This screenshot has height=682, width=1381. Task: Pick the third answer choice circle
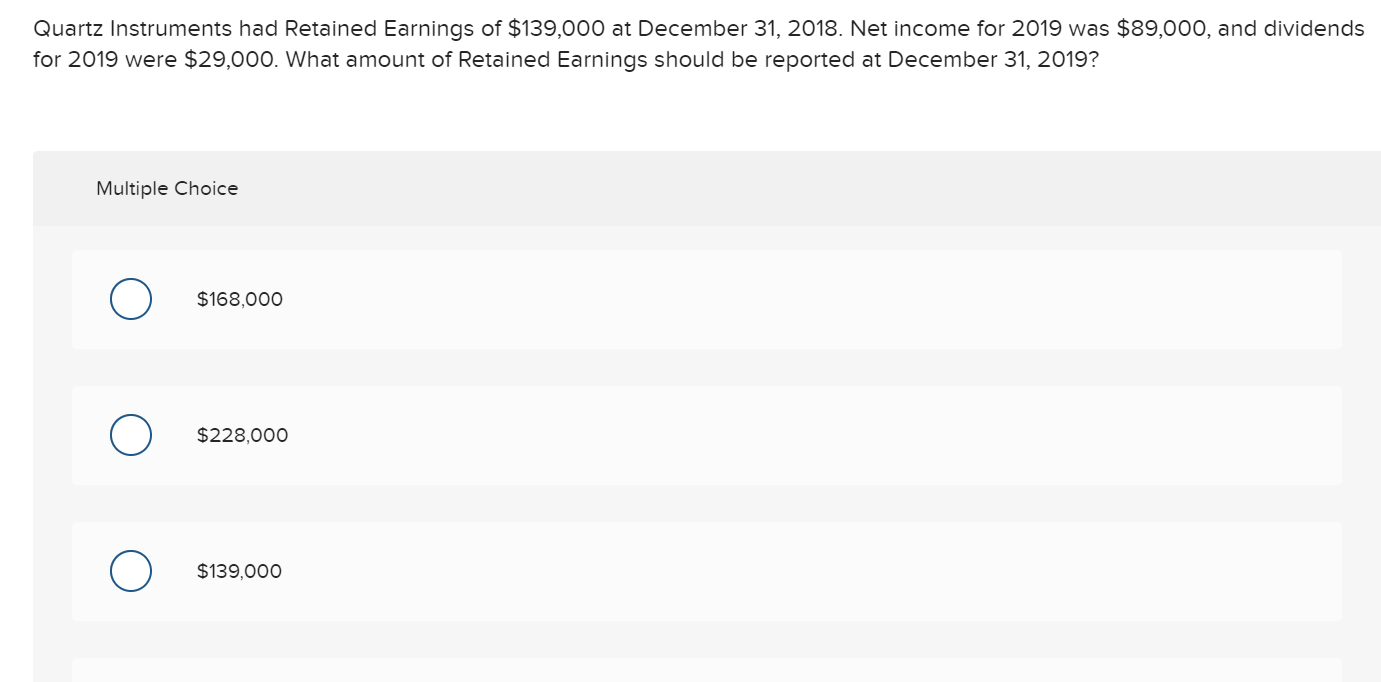click(130, 570)
